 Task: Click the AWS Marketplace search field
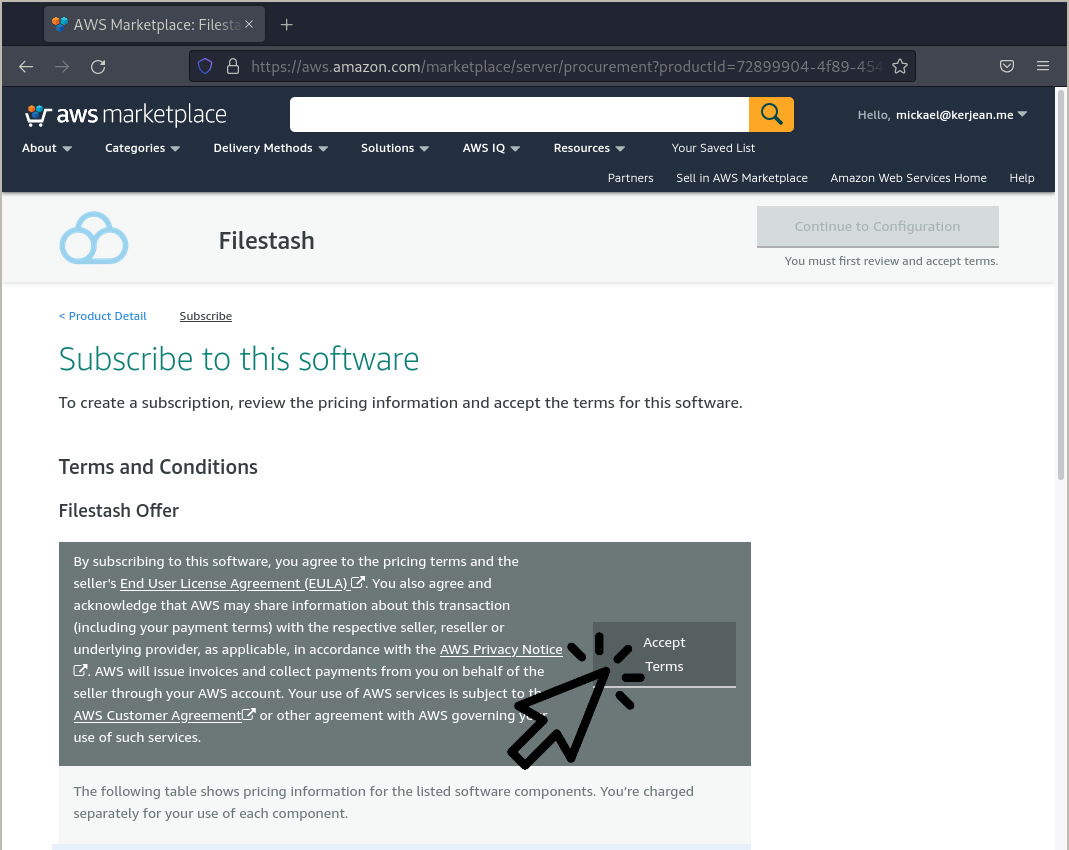[x=520, y=115]
